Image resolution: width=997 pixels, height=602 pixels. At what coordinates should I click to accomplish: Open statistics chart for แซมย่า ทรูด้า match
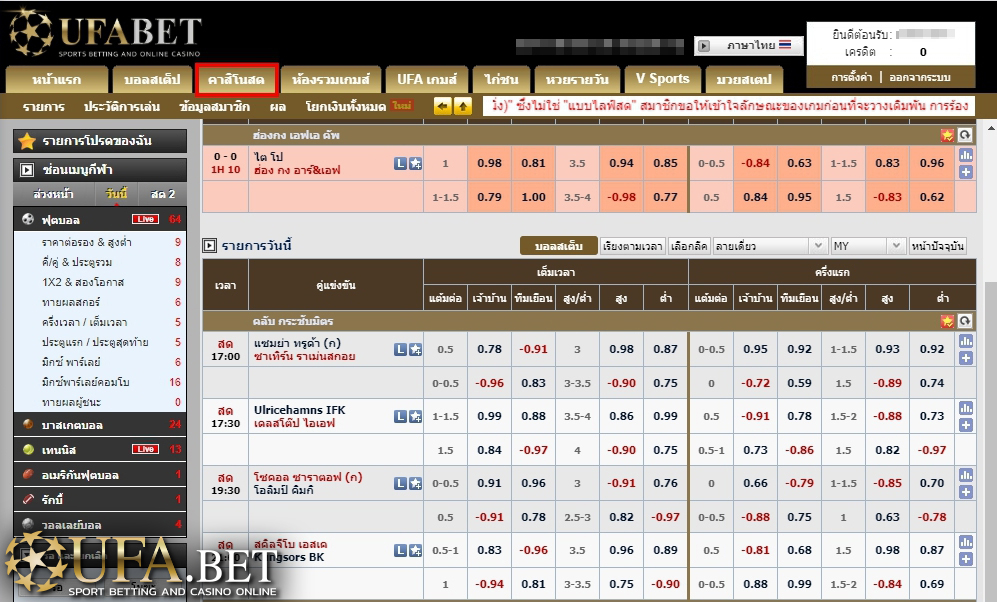click(966, 341)
